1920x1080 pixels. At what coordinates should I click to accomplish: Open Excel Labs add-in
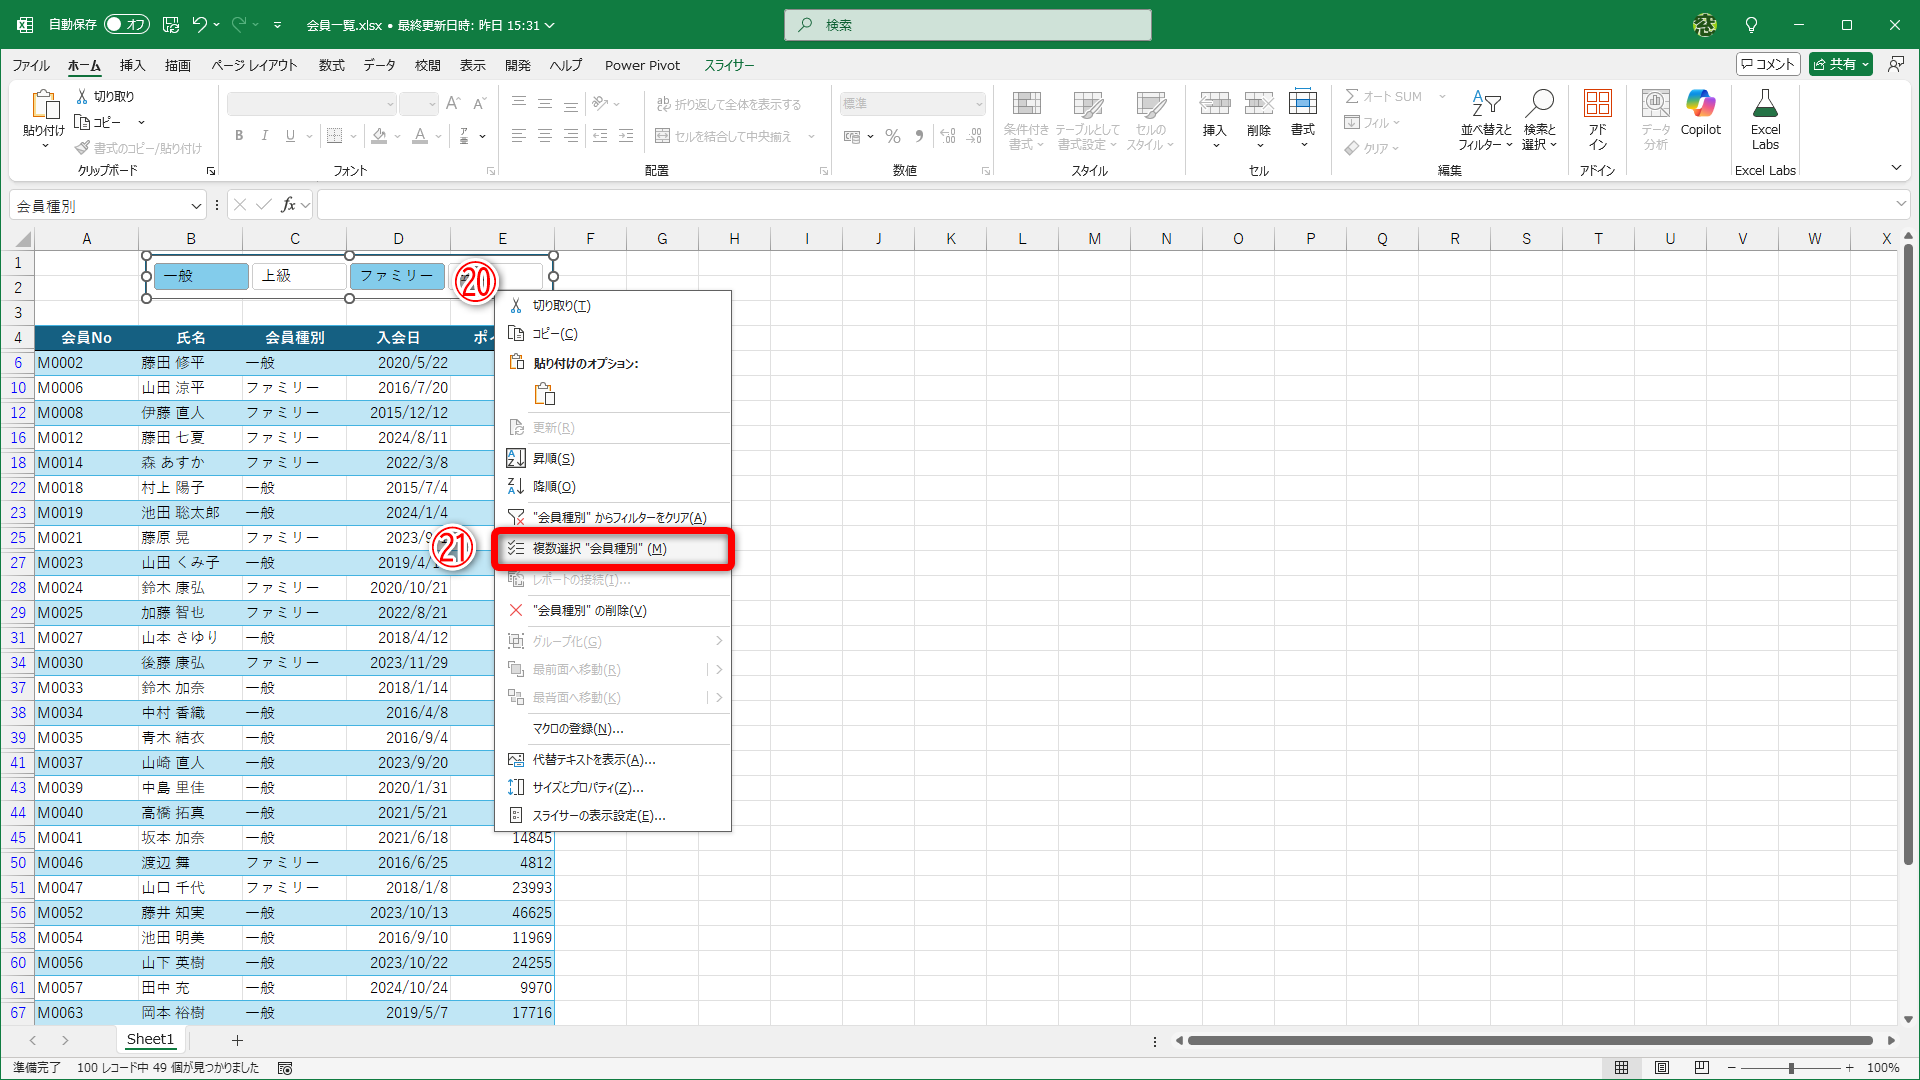[x=1765, y=119]
